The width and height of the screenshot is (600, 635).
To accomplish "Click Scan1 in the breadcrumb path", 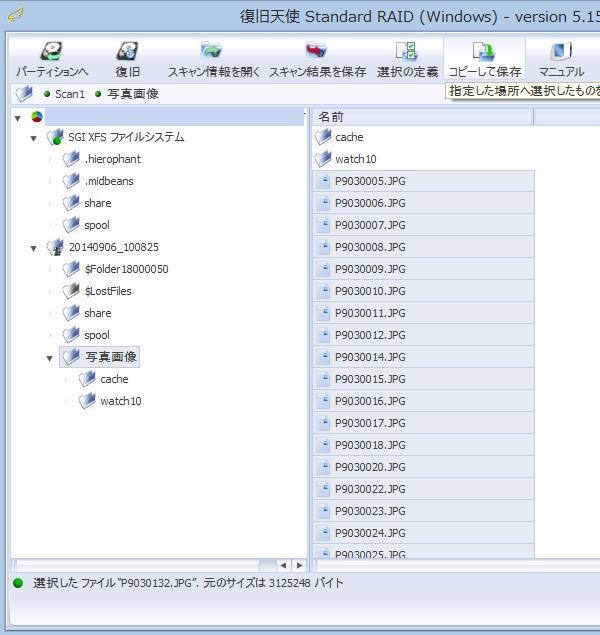I will click(x=69, y=94).
